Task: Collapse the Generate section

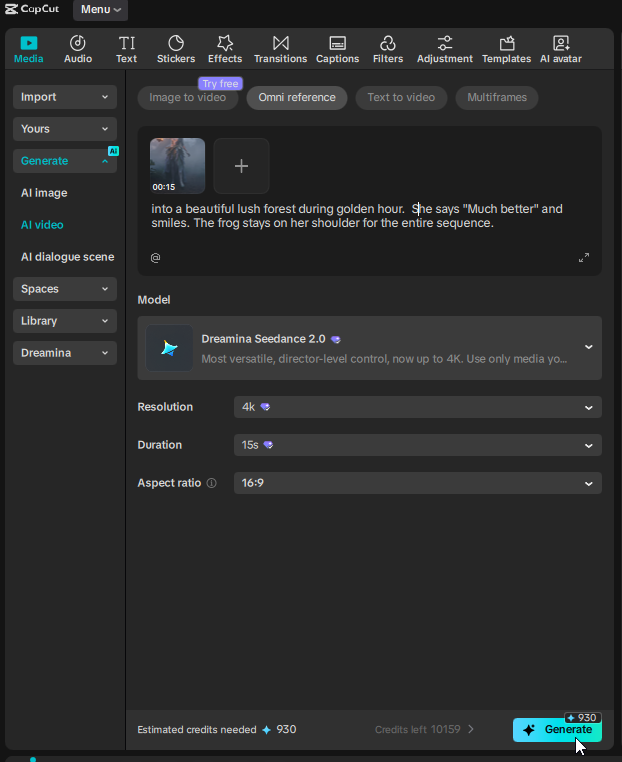Action: (65, 161)
